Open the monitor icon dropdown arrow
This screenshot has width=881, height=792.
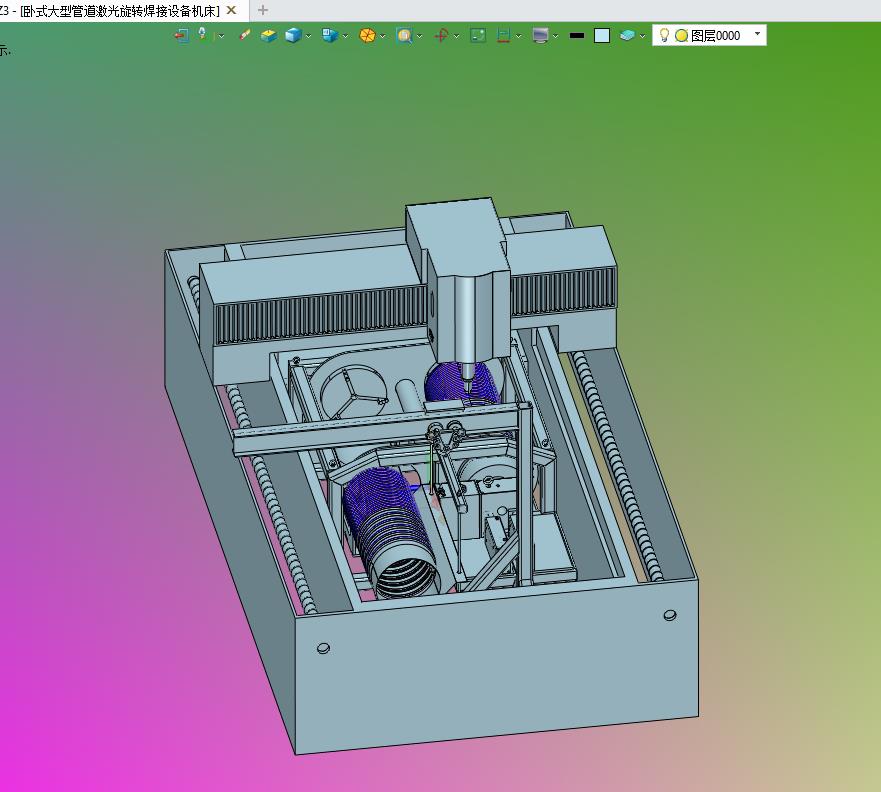click(556, 36)
